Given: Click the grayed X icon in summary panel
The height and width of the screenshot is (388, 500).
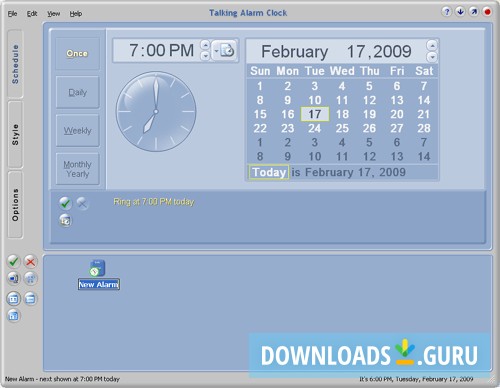Looking at the screenshot, I should point(82,203).
